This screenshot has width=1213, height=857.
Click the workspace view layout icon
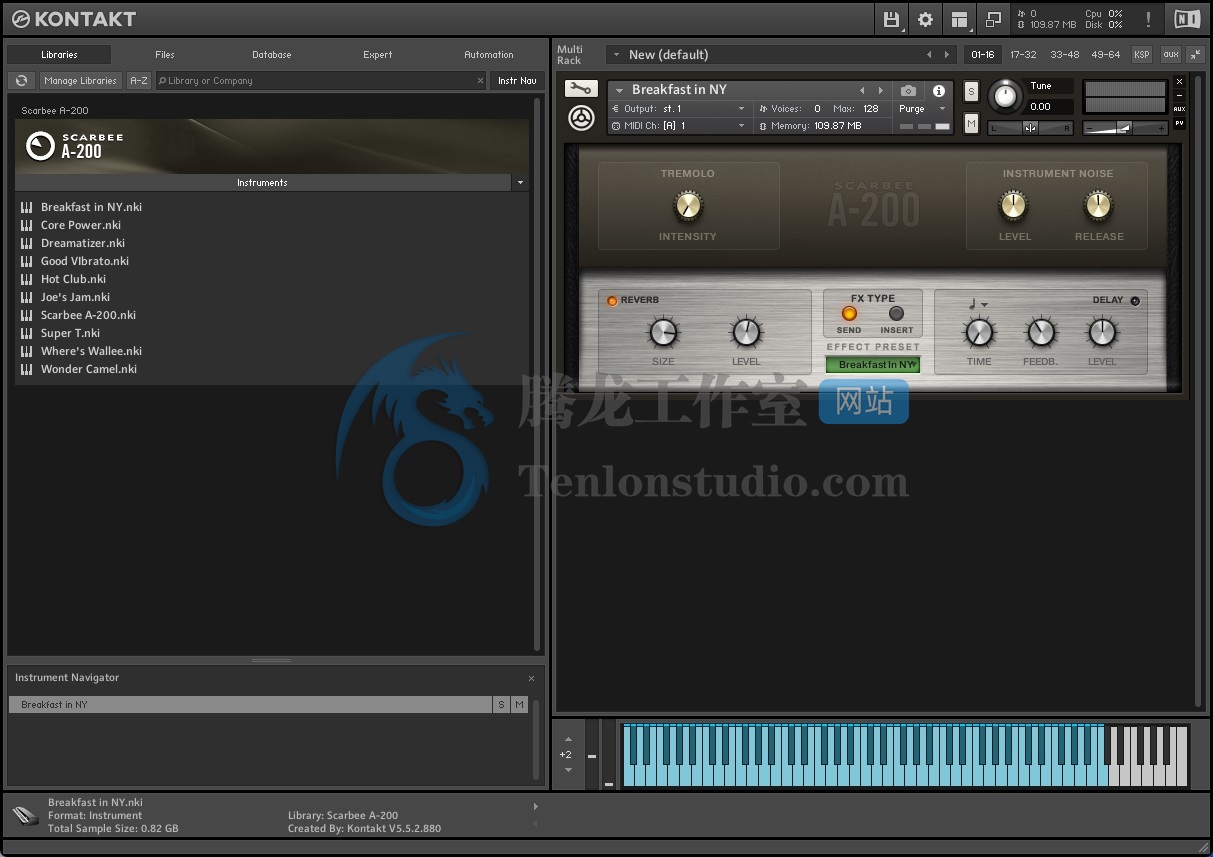point(959,18)
